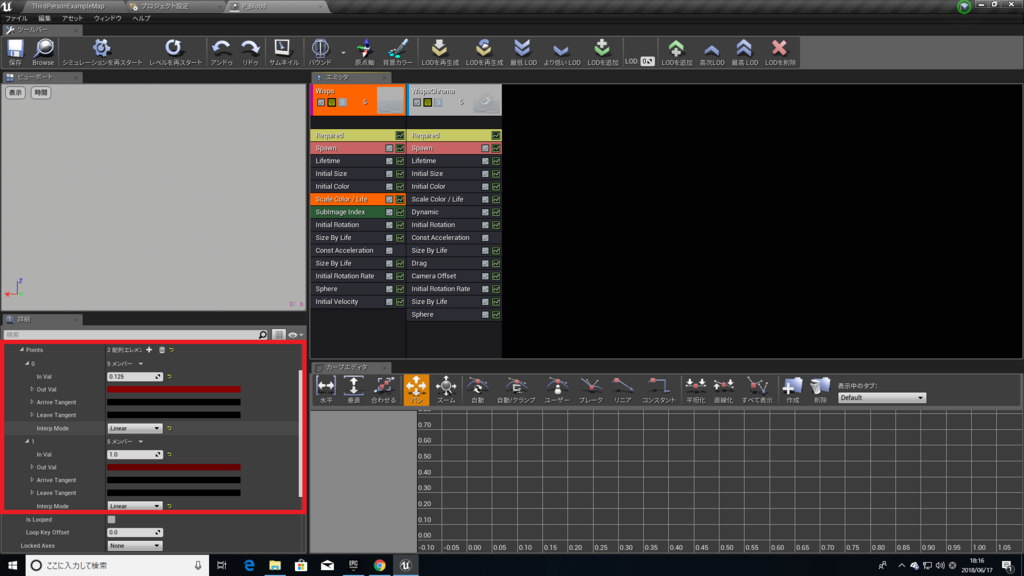Click the 時間 button in viewport

pos(41,93)
